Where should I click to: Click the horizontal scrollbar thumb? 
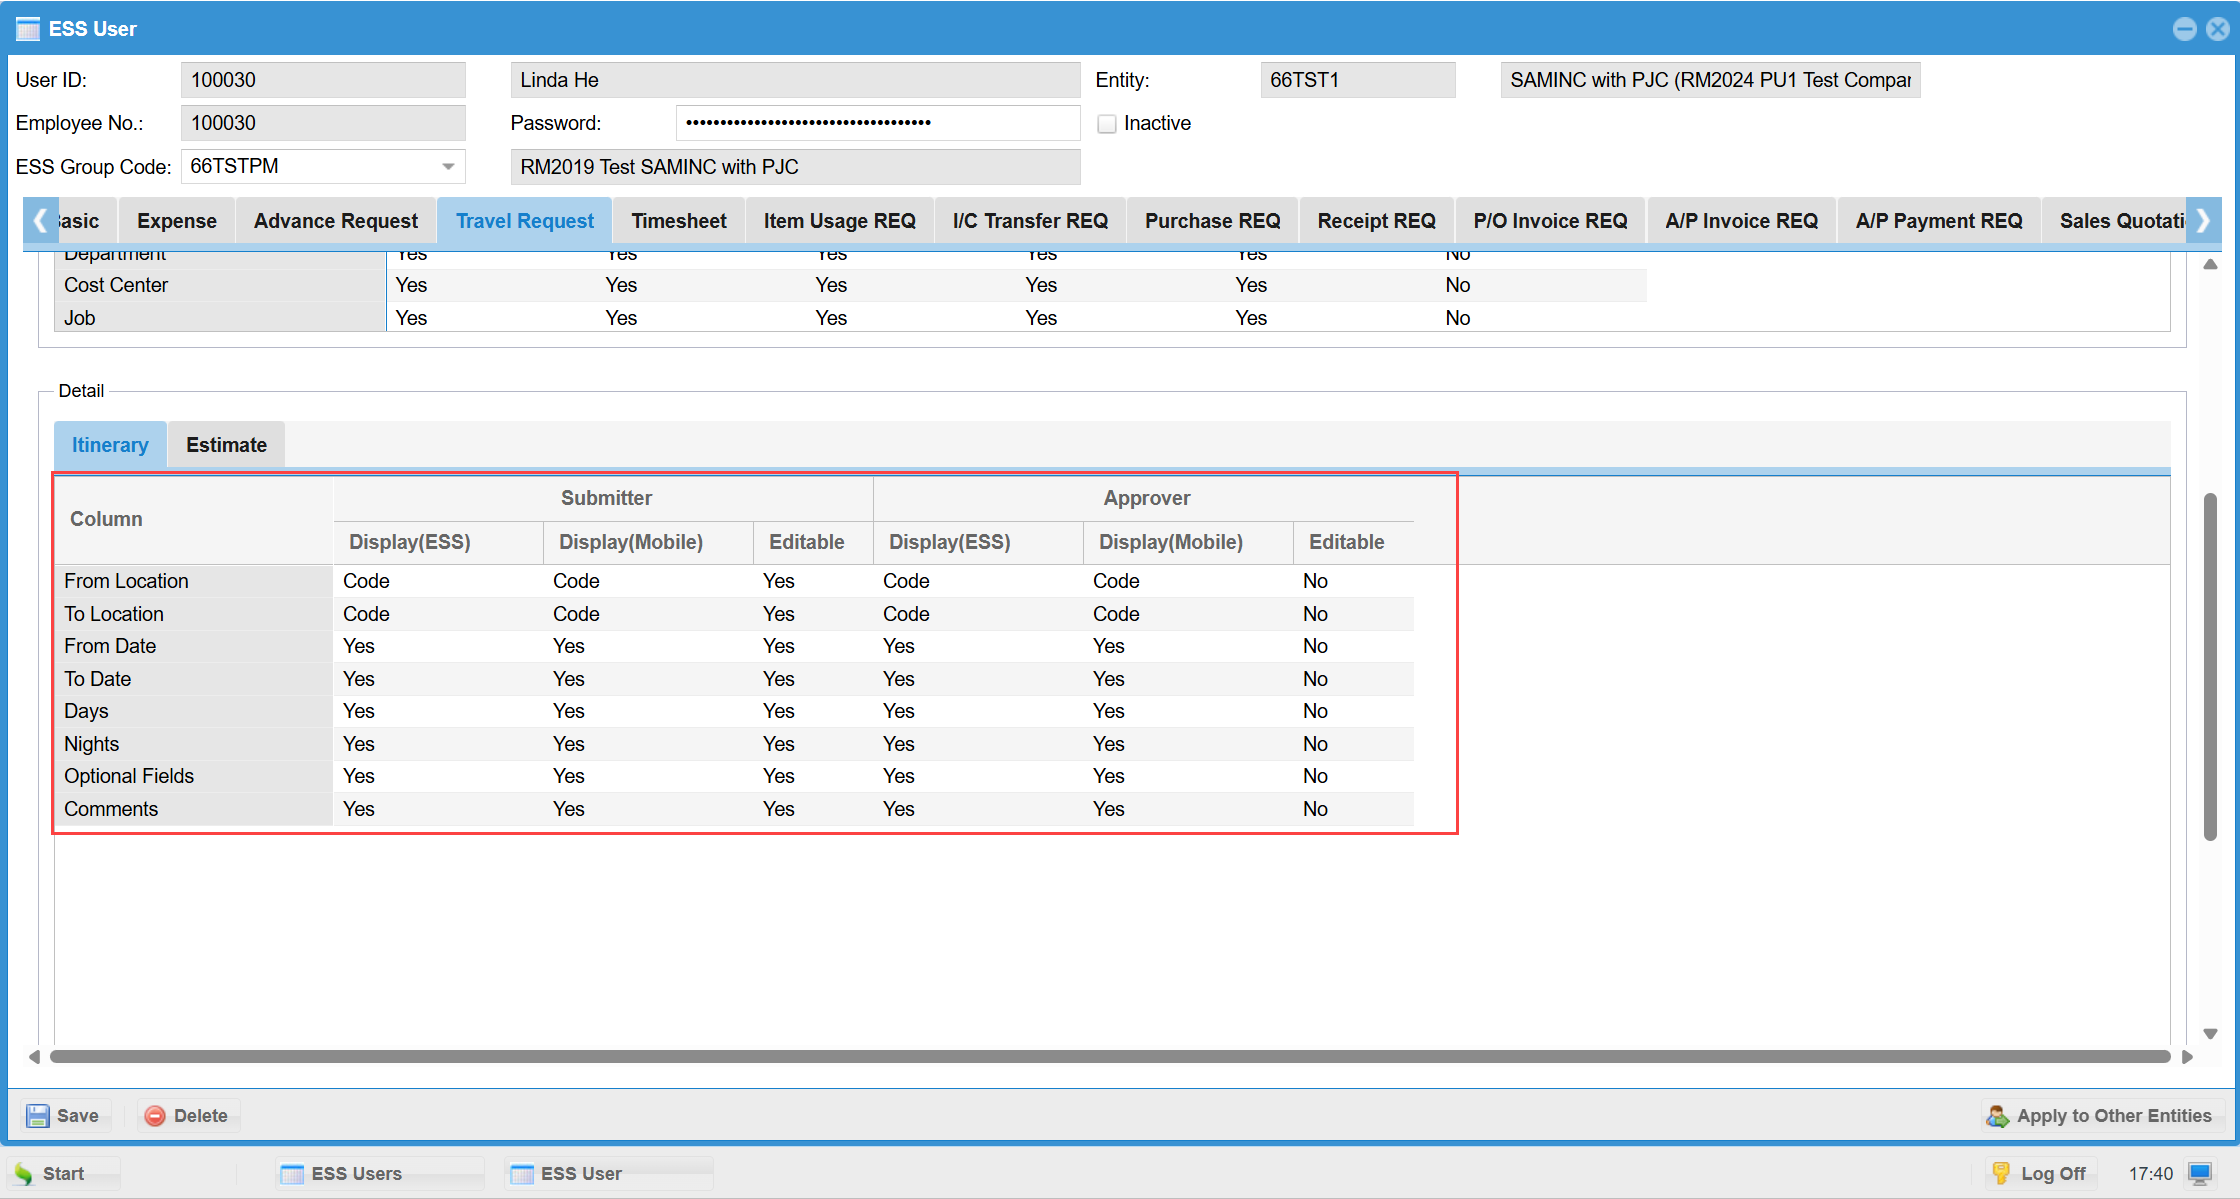pos(1110,1057)
